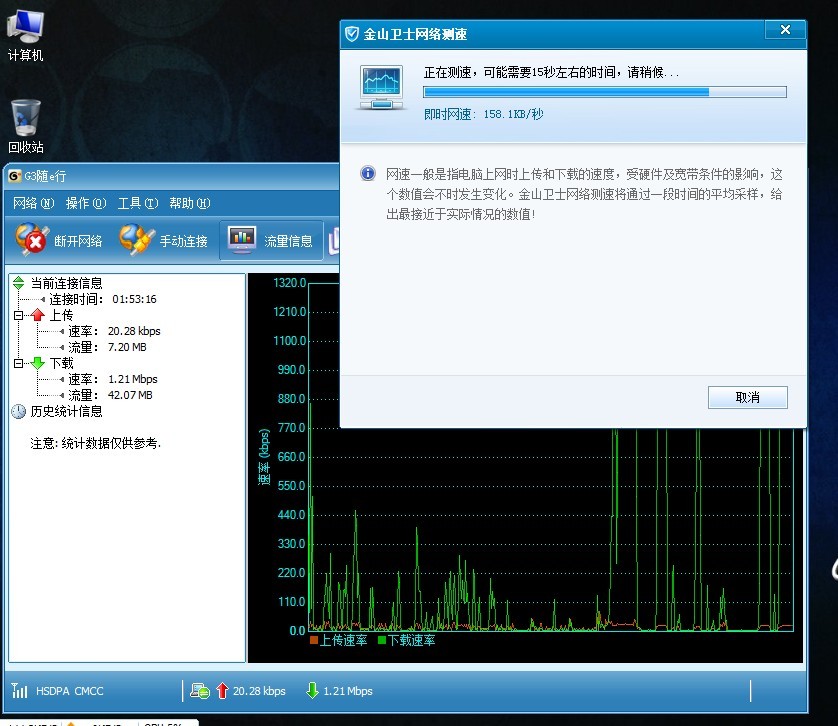Click the 当前连接信息 green arrows icon
838x726 pixels.
(x=19, y=282)
